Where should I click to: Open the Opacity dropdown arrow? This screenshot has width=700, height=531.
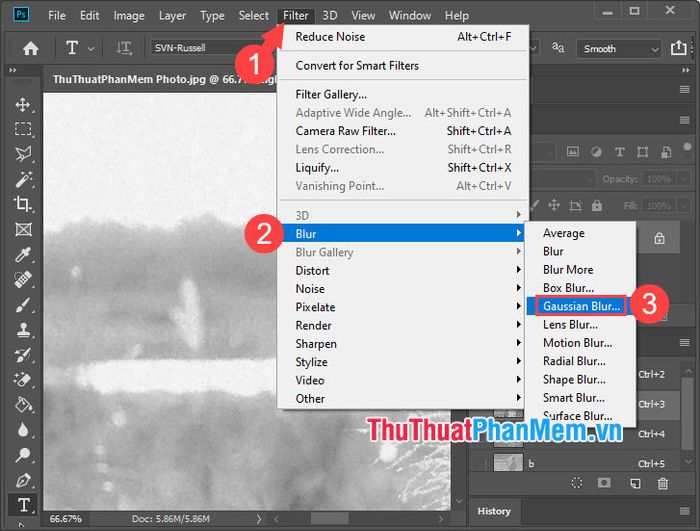click(684, 180)
